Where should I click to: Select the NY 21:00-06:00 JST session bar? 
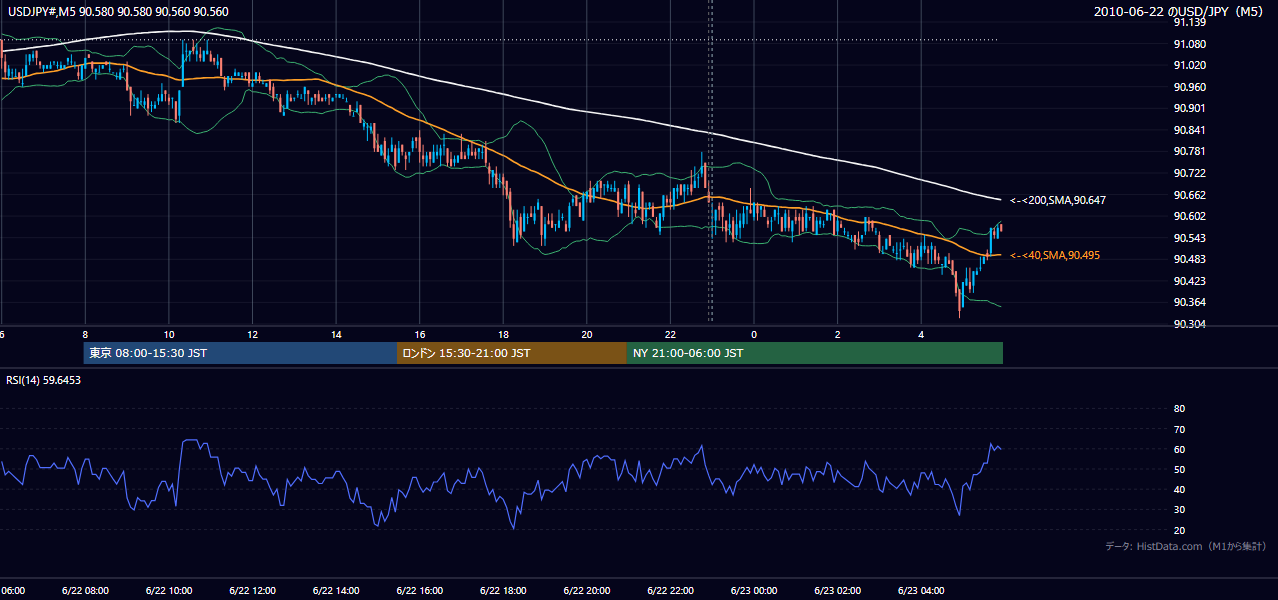point(815,353)
